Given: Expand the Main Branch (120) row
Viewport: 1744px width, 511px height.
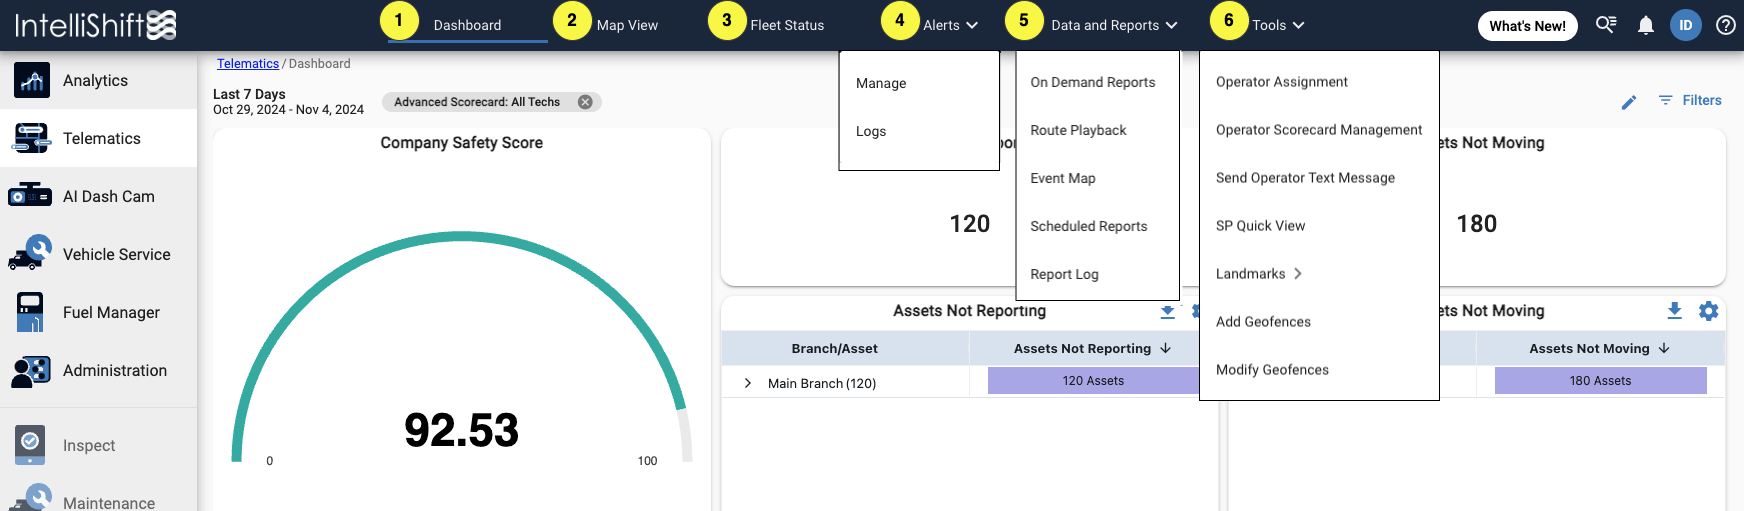Looking at the screenshot, I should pyautogui.click(x=747, y=383).
